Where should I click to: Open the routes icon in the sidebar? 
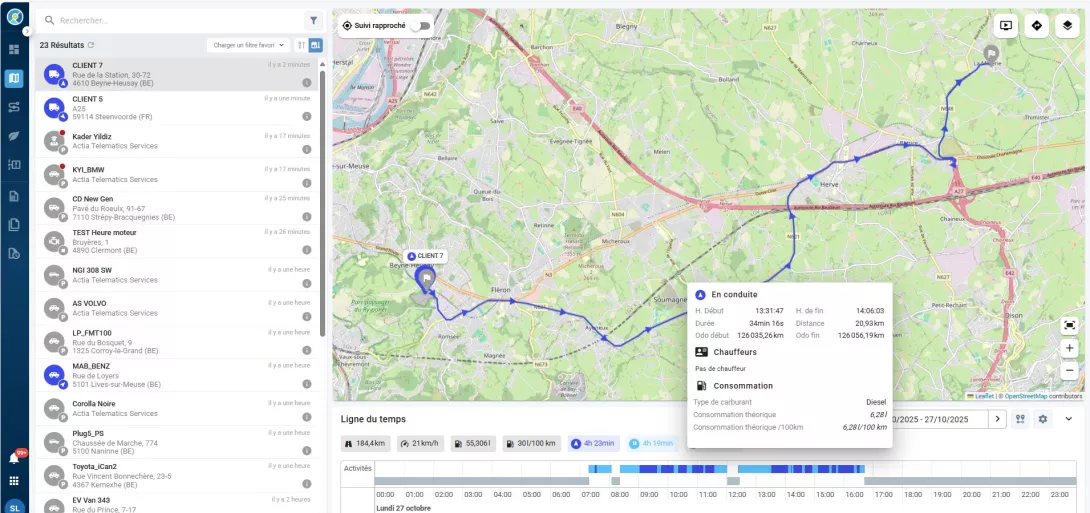point(14,107)
